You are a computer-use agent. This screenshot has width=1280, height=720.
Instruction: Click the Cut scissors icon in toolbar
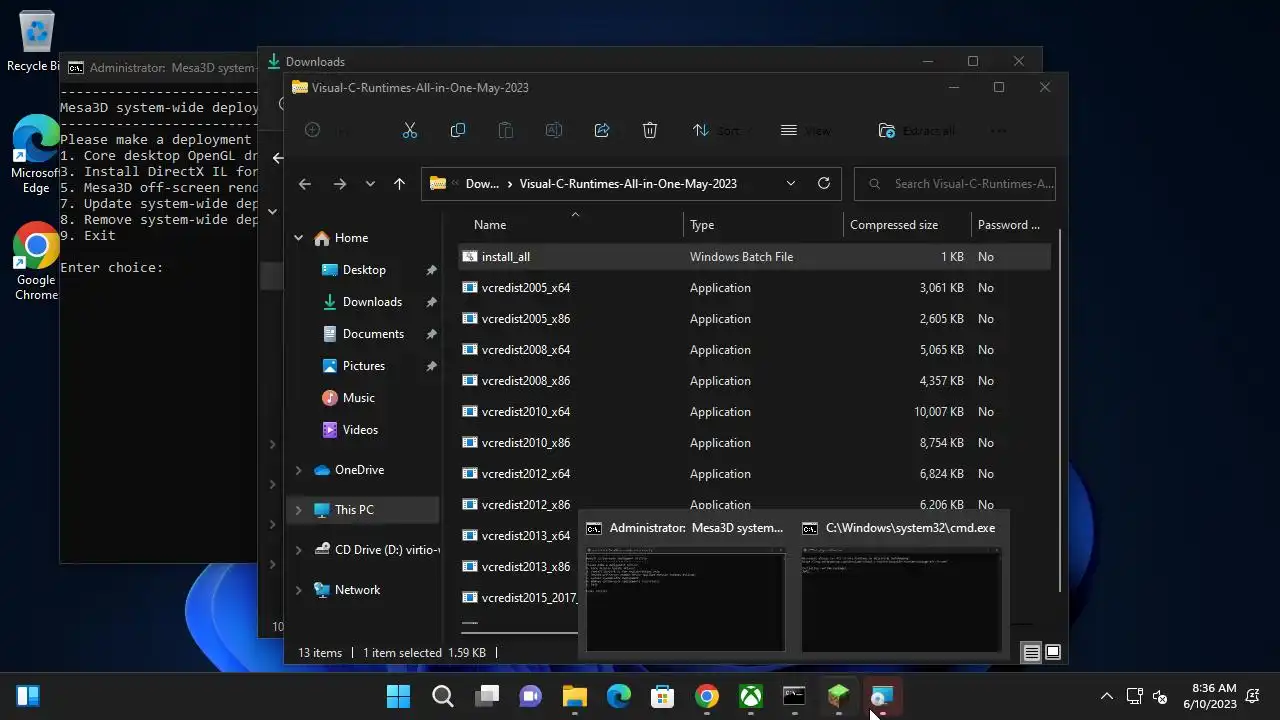tap(409, 130)
